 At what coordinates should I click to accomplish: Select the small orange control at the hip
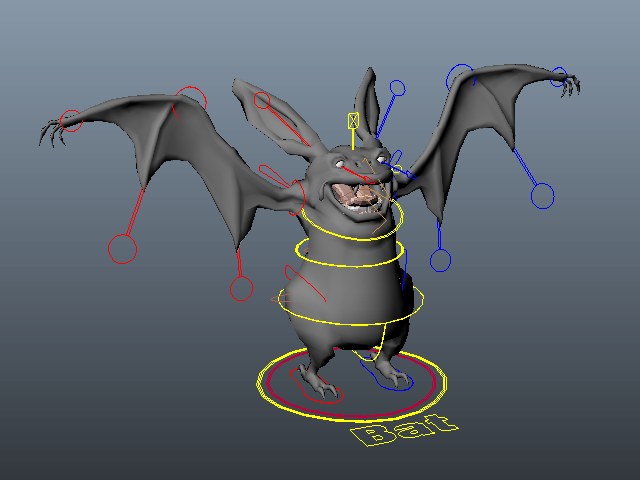[x=282, y=299]
